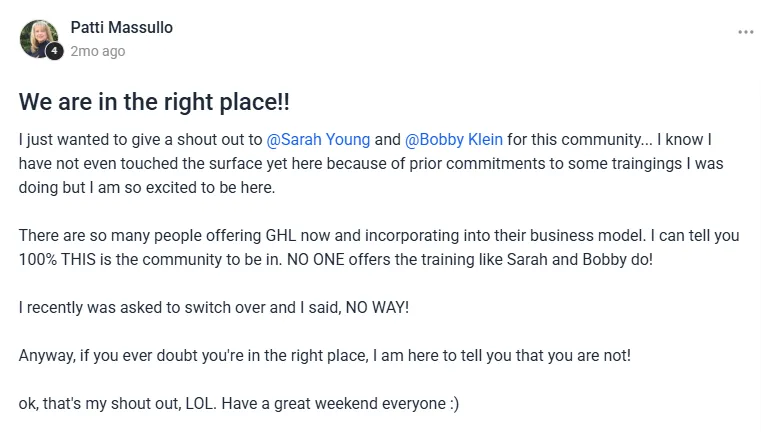Click the ":)" smiley at the post end
The image size is (761, 432).
(453, 404)
